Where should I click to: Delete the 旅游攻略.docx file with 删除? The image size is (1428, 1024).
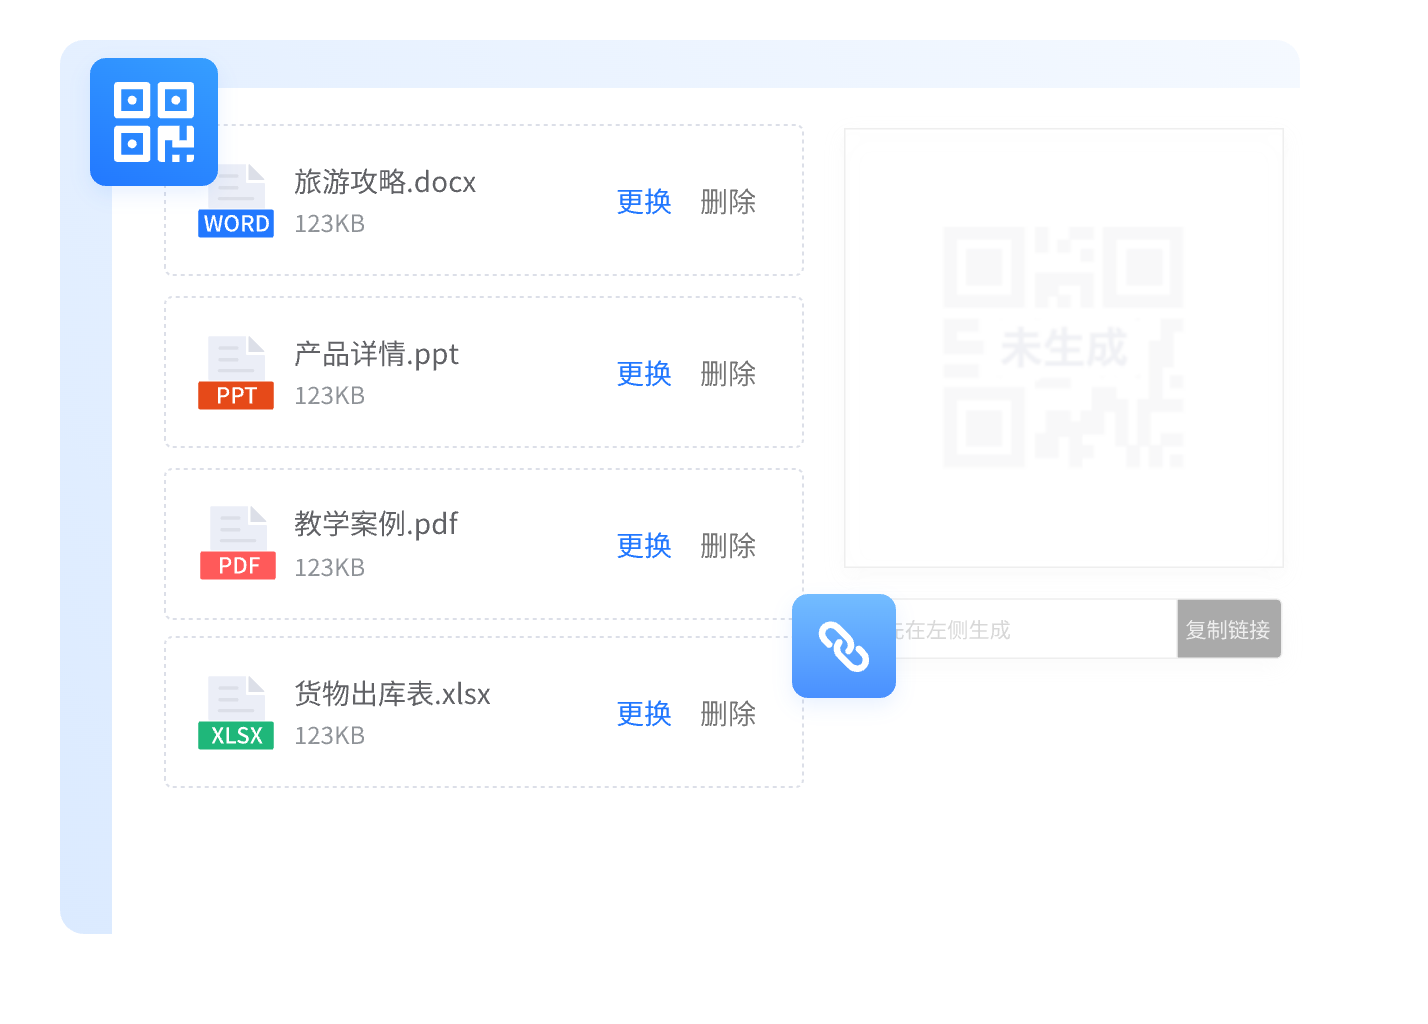pyautogui.click(x=728, y=202)
